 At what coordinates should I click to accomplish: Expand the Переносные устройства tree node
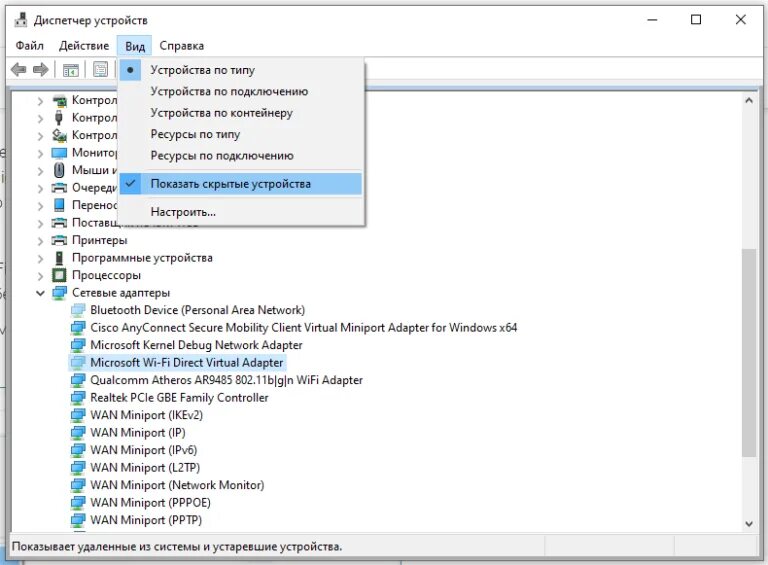pyautogui.click(x=40, y=206)
